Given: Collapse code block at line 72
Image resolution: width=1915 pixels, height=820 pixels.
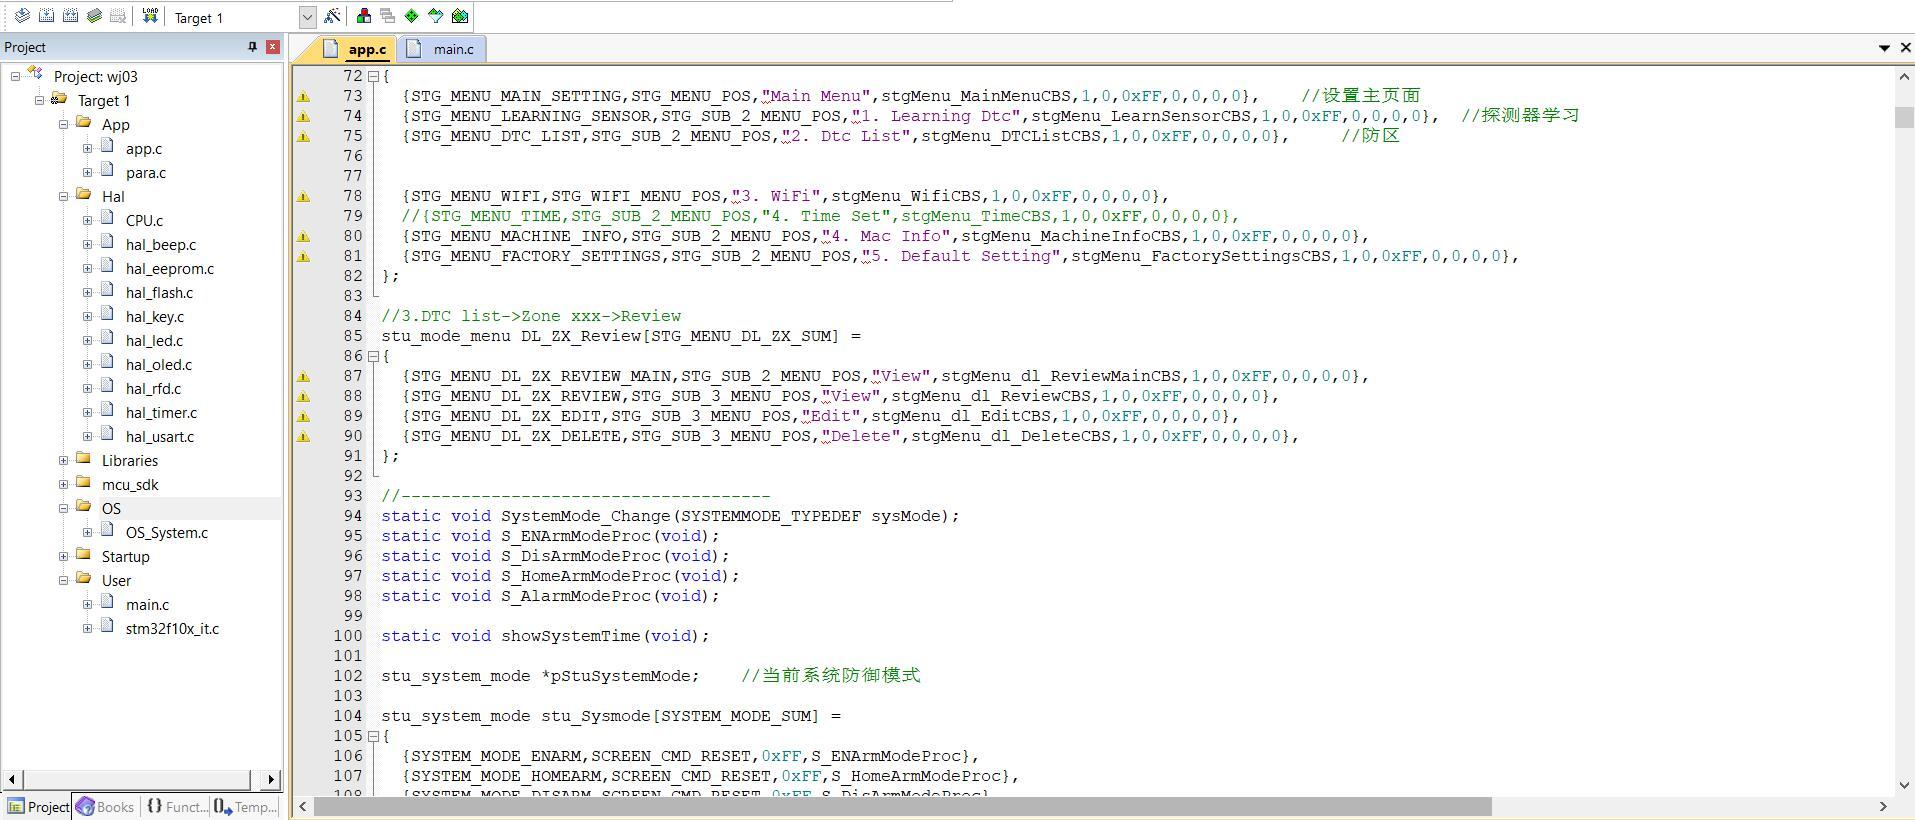Looking at the screenshot, I should [x=373, y=76].
